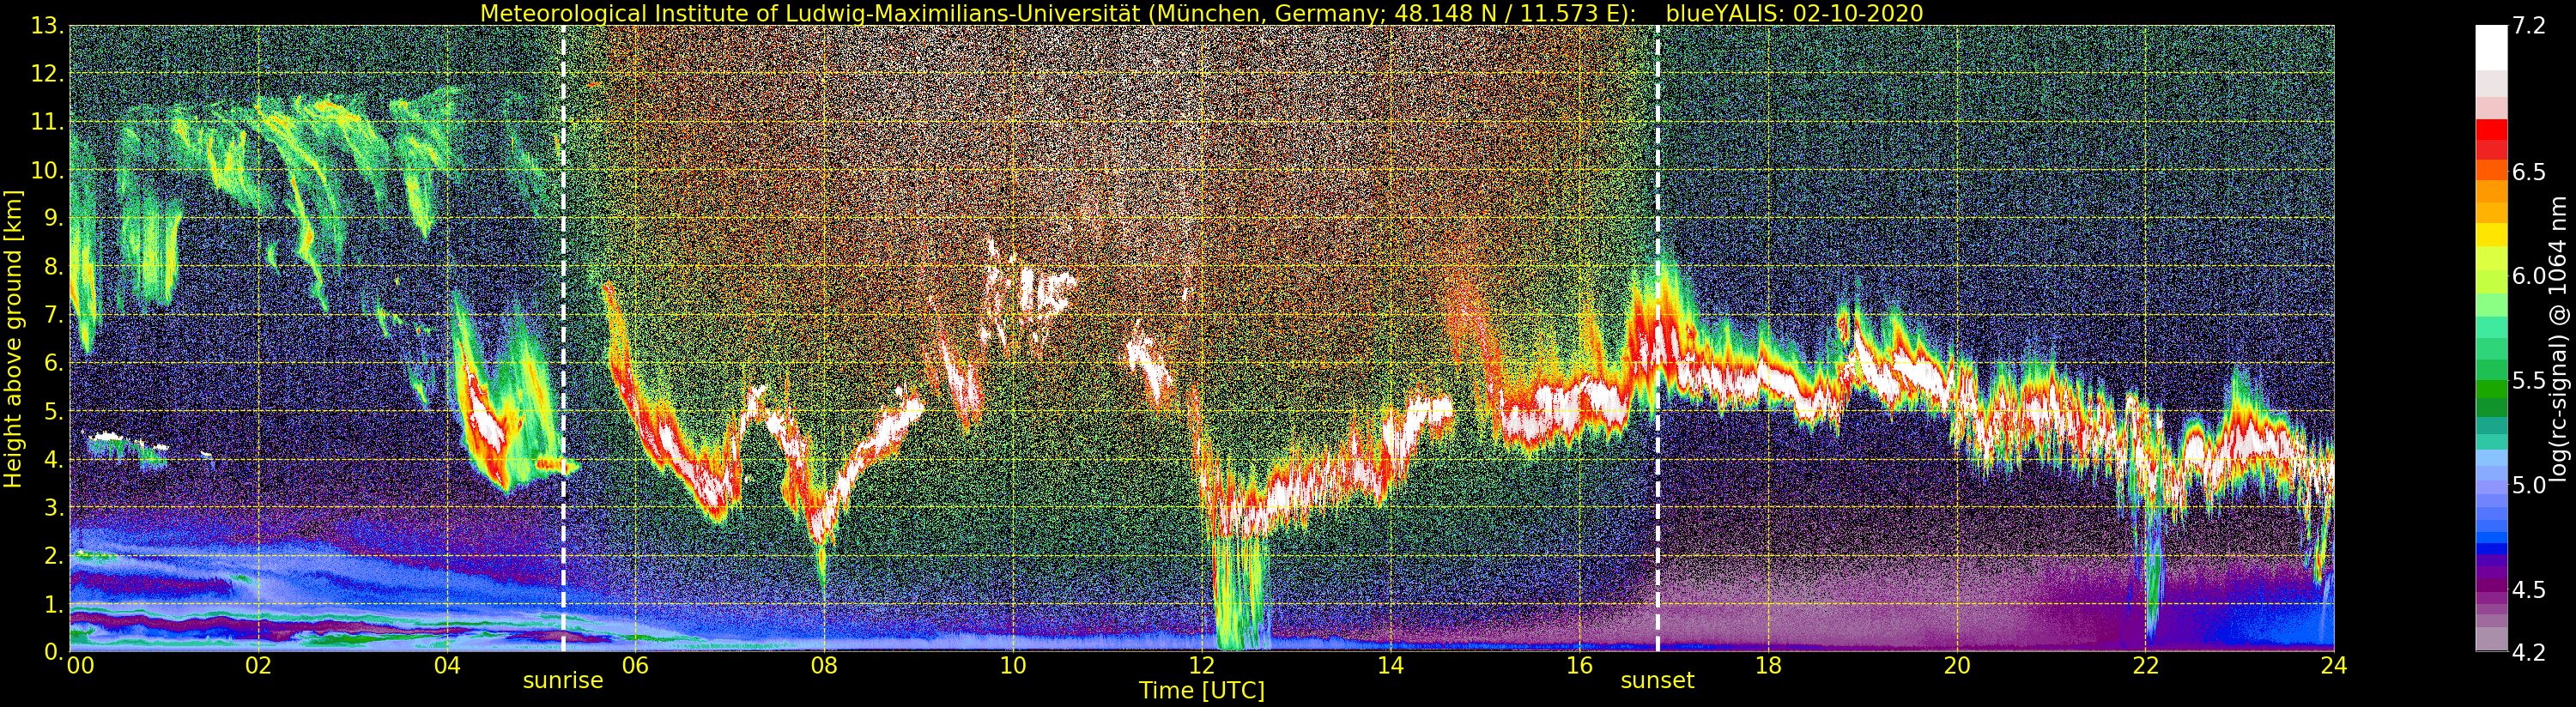Click the time tick label '18'

(x=1768, y=666)
